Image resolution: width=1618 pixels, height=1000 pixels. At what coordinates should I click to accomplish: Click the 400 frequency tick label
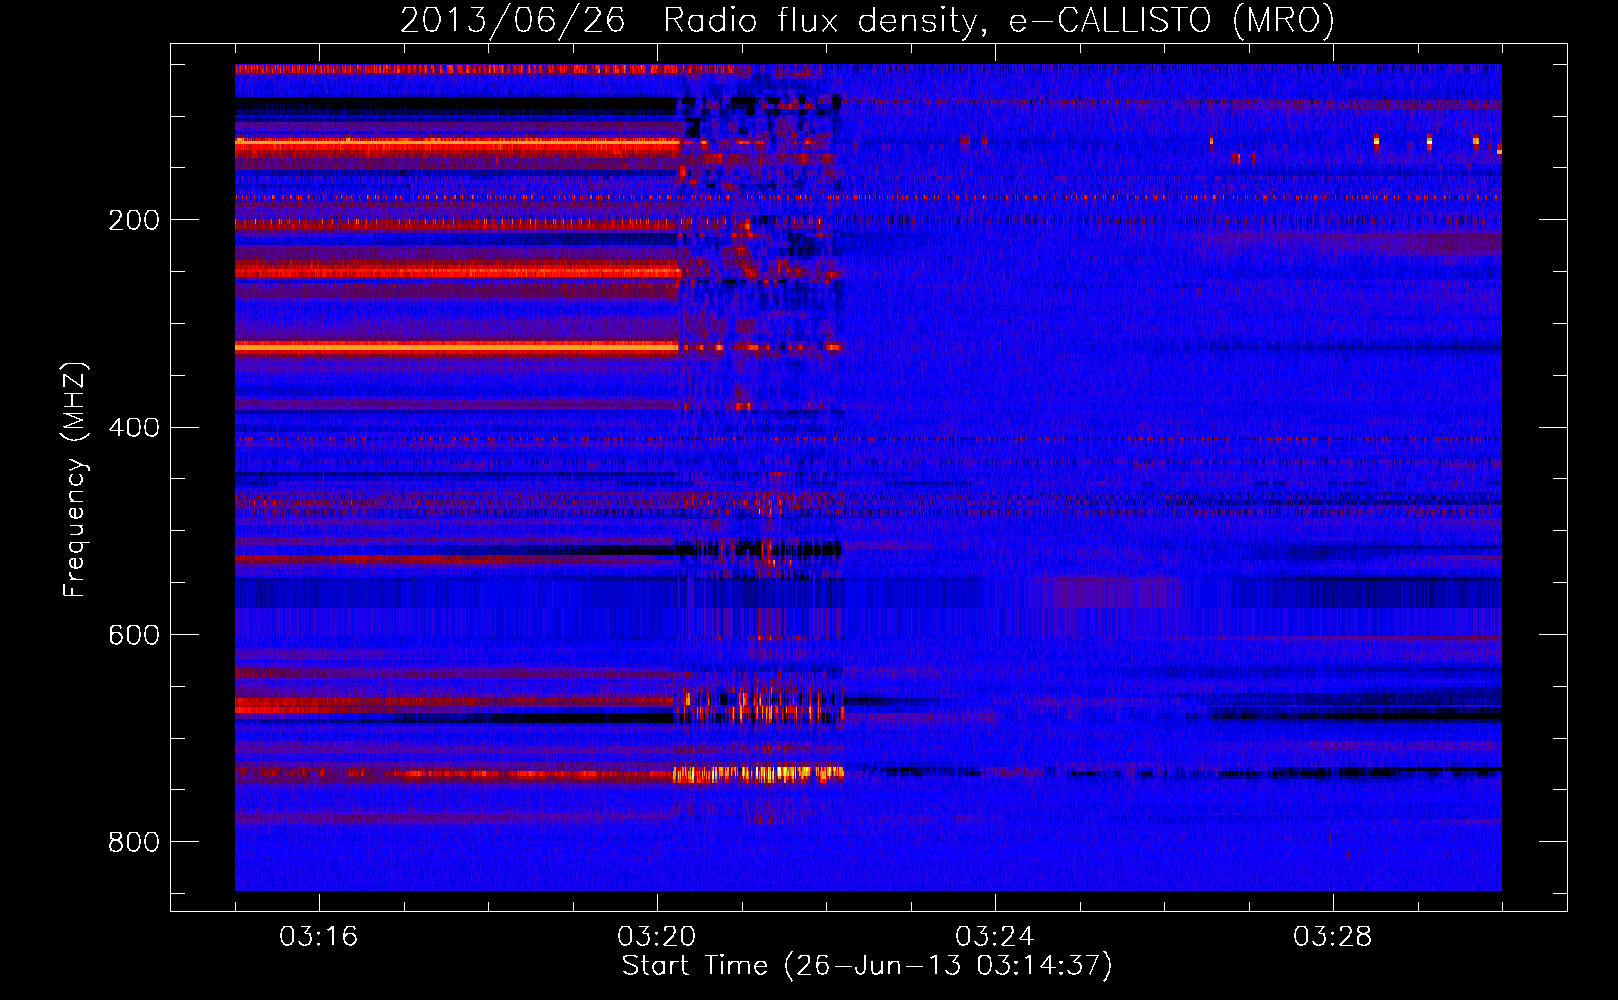point(134,428)
